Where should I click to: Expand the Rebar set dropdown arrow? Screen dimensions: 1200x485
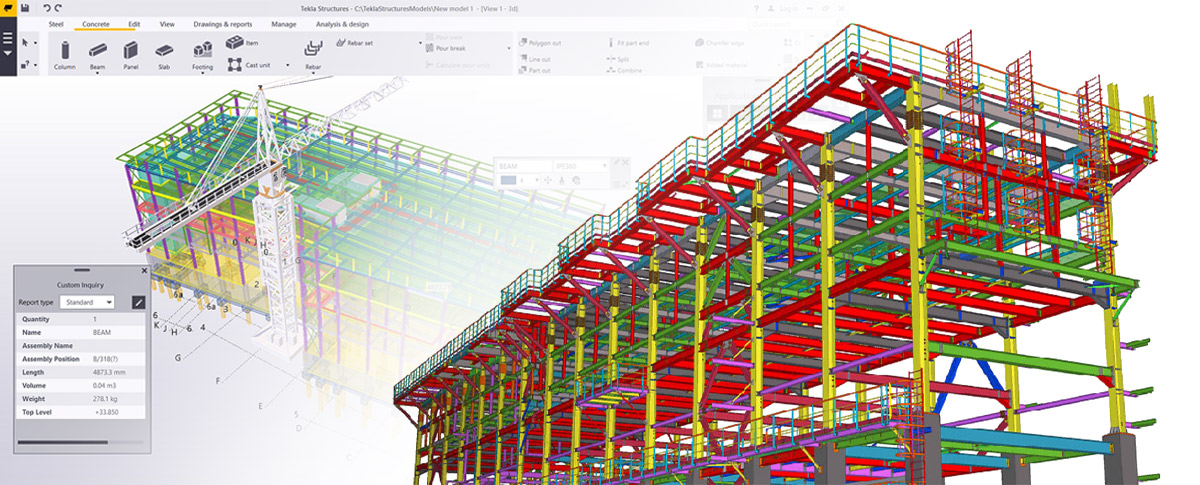pyautogui.click(x=420, y=44)
